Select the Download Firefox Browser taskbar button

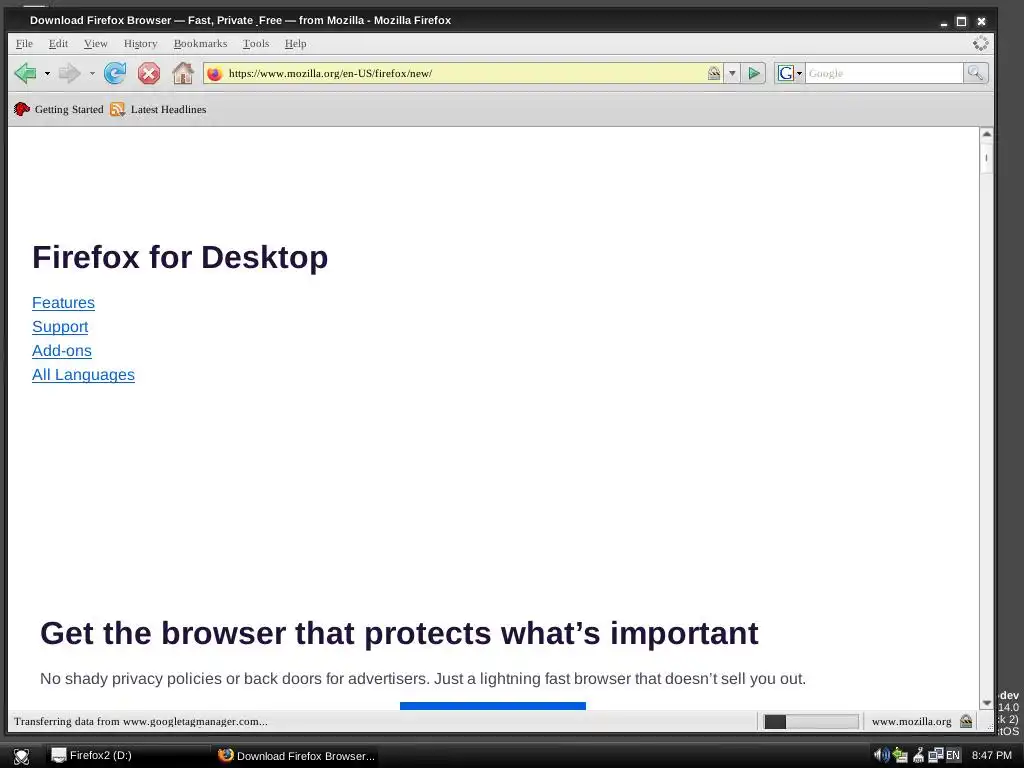click(296, 756)
